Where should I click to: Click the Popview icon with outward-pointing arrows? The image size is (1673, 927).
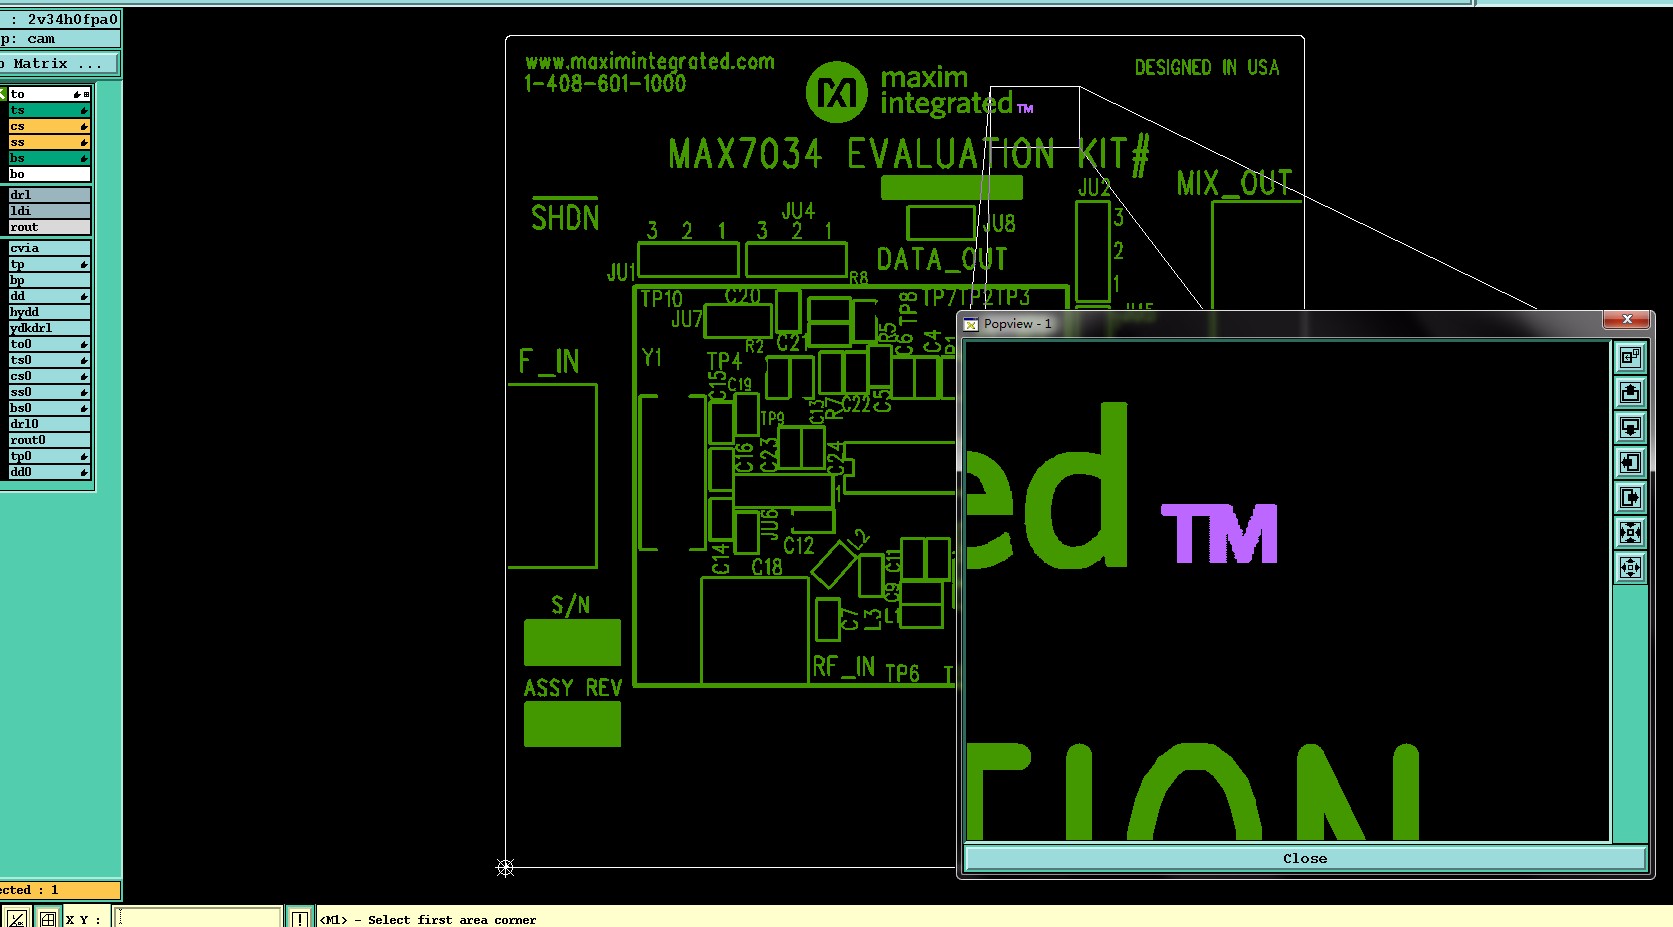1630,567
